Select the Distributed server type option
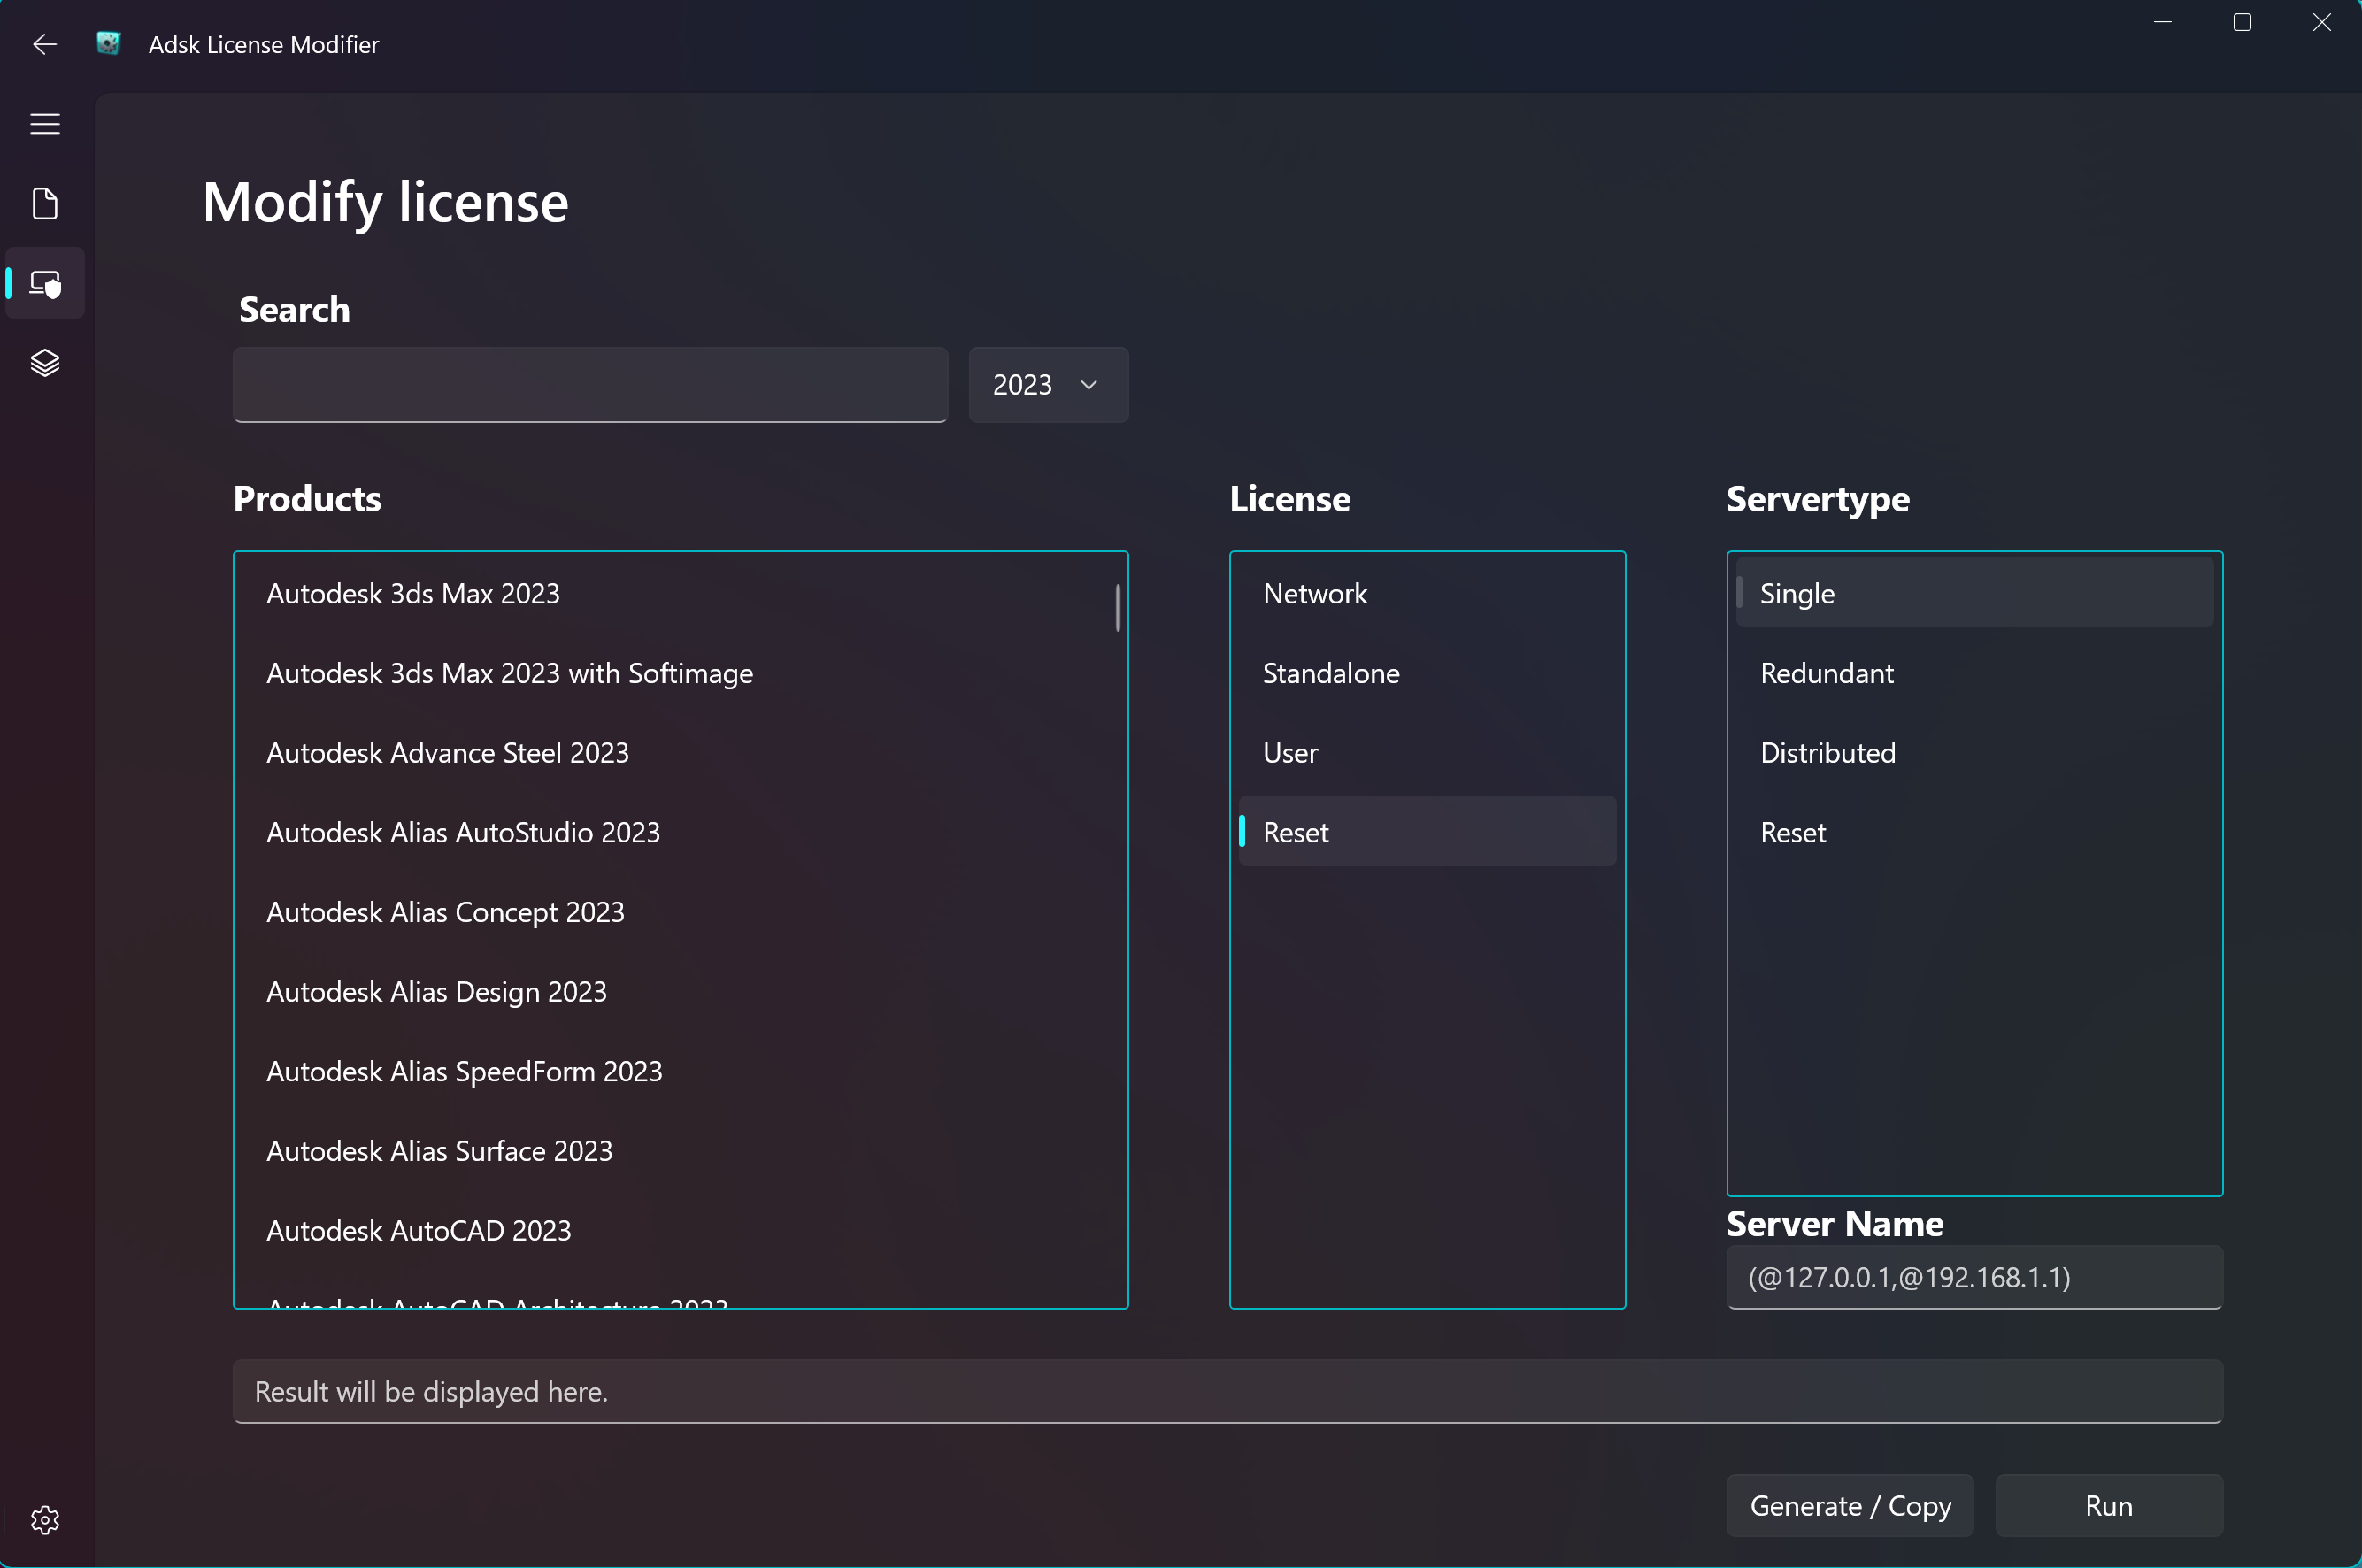2362x1568 pixels. (1828, 750)
